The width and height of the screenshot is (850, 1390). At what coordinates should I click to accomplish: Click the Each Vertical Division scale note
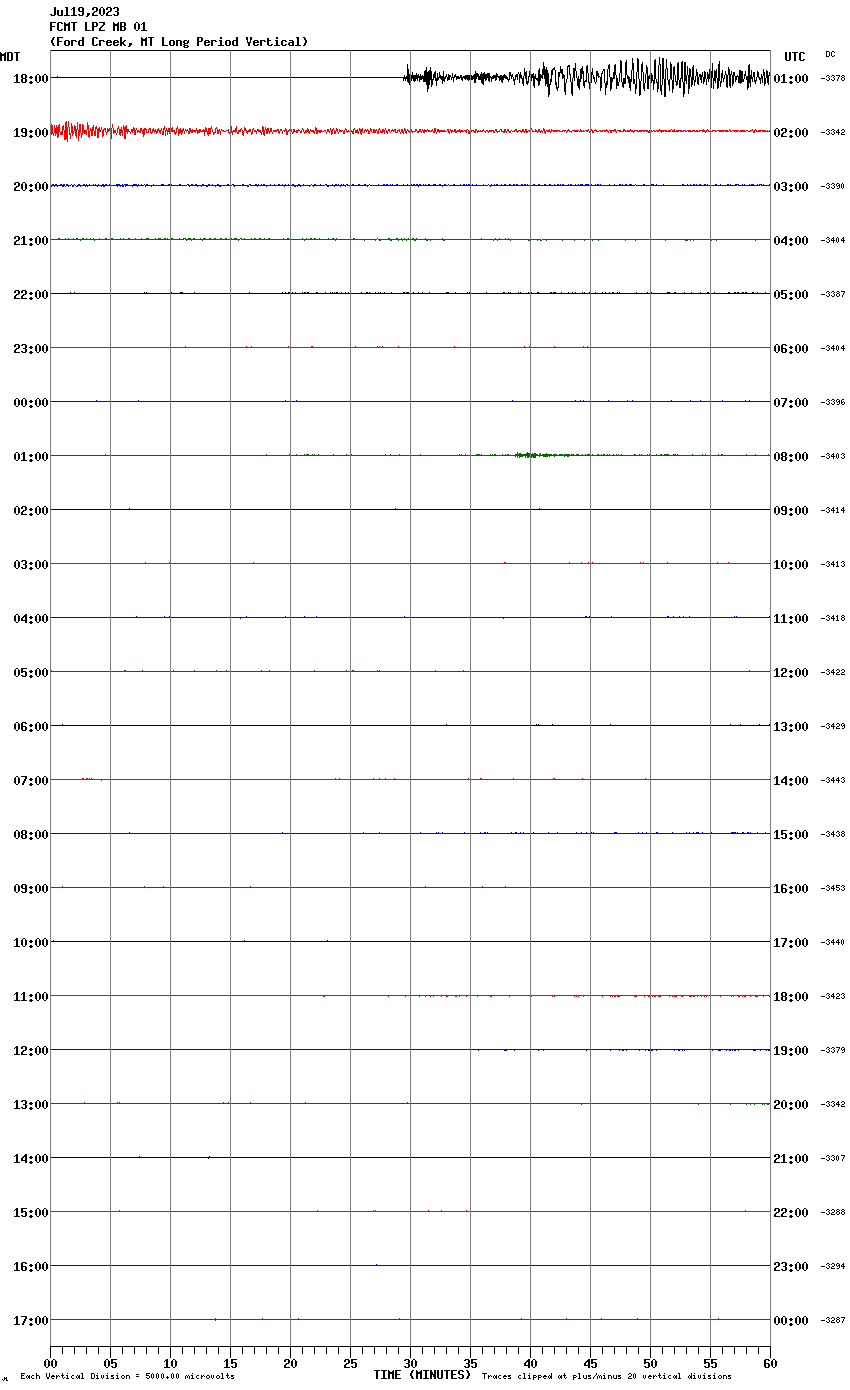127,1377
